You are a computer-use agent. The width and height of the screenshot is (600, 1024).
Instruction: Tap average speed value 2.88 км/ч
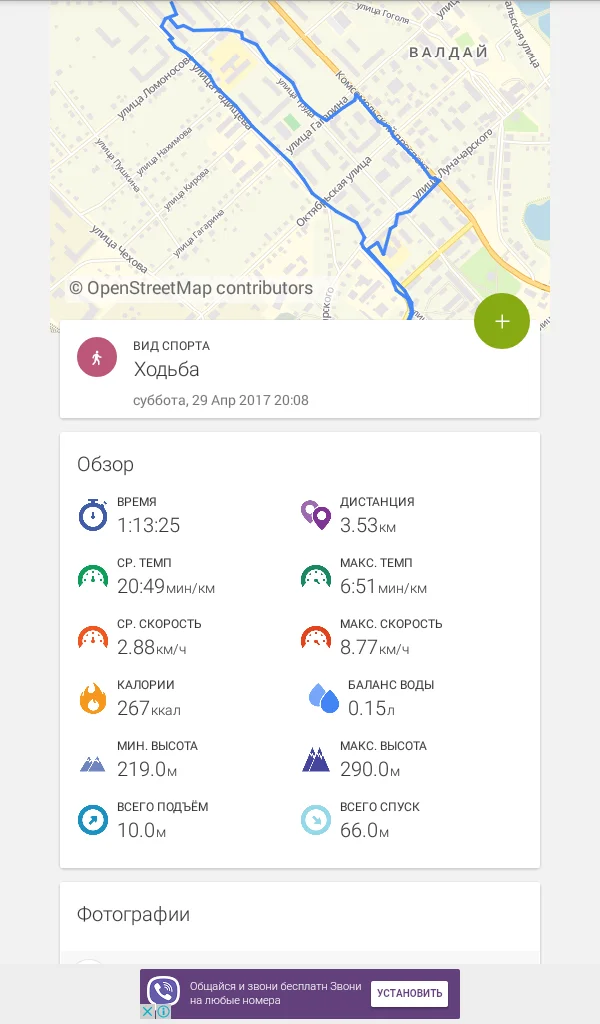tap(151, 647)
